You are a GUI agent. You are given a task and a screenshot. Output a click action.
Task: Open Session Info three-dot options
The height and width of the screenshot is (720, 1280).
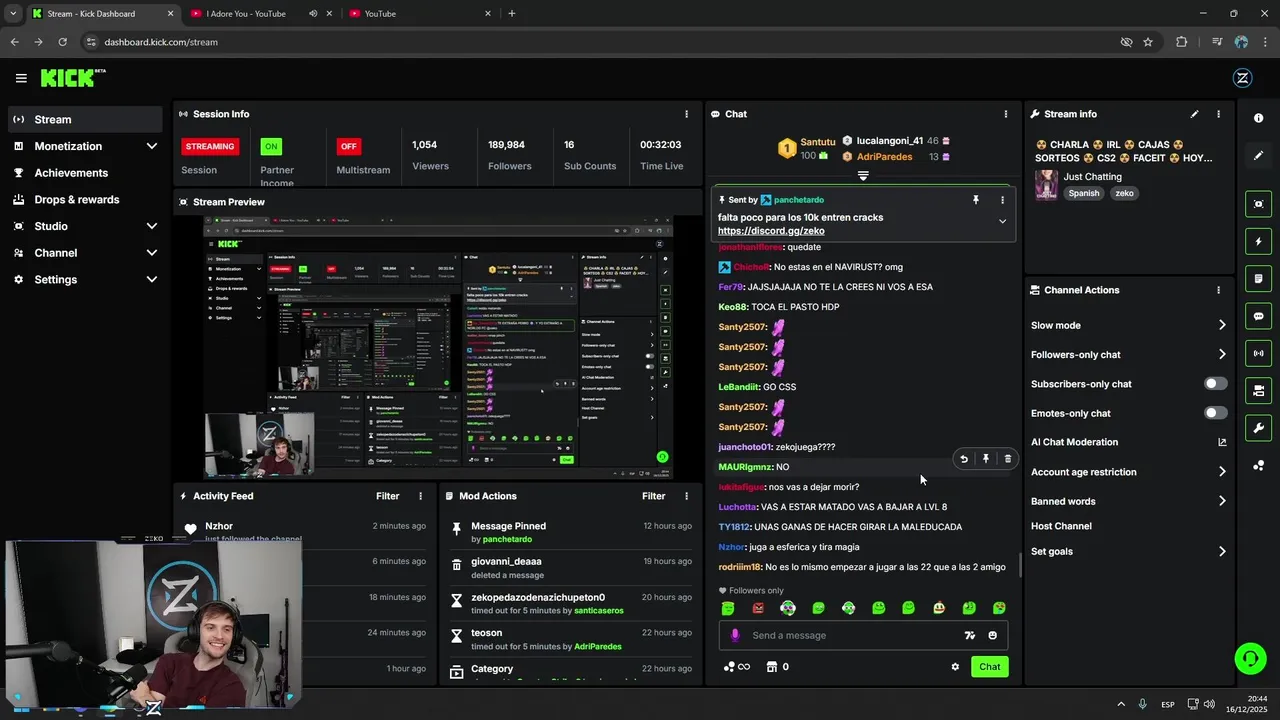686,114
